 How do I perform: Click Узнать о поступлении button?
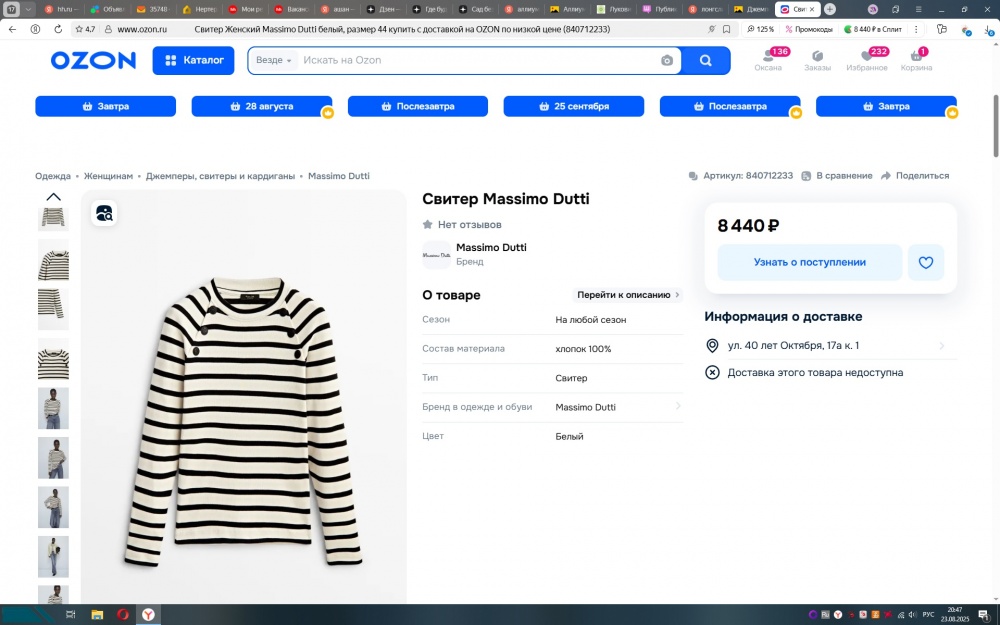[x=809, y=262]
